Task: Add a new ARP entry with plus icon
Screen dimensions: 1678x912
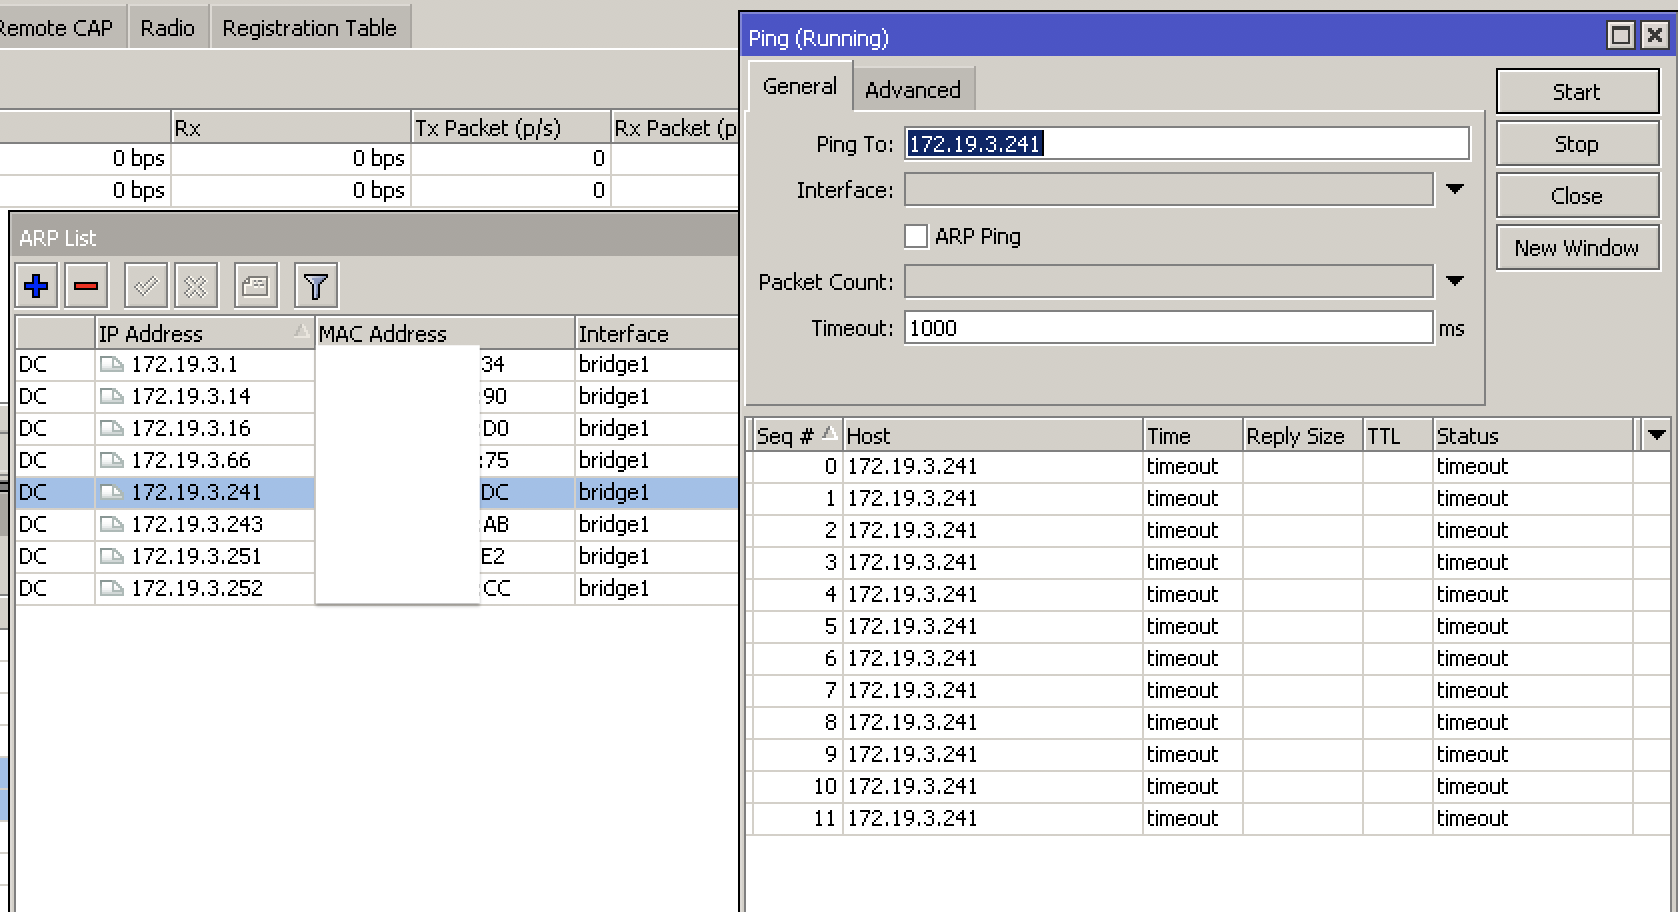Action: coord(36,286)
